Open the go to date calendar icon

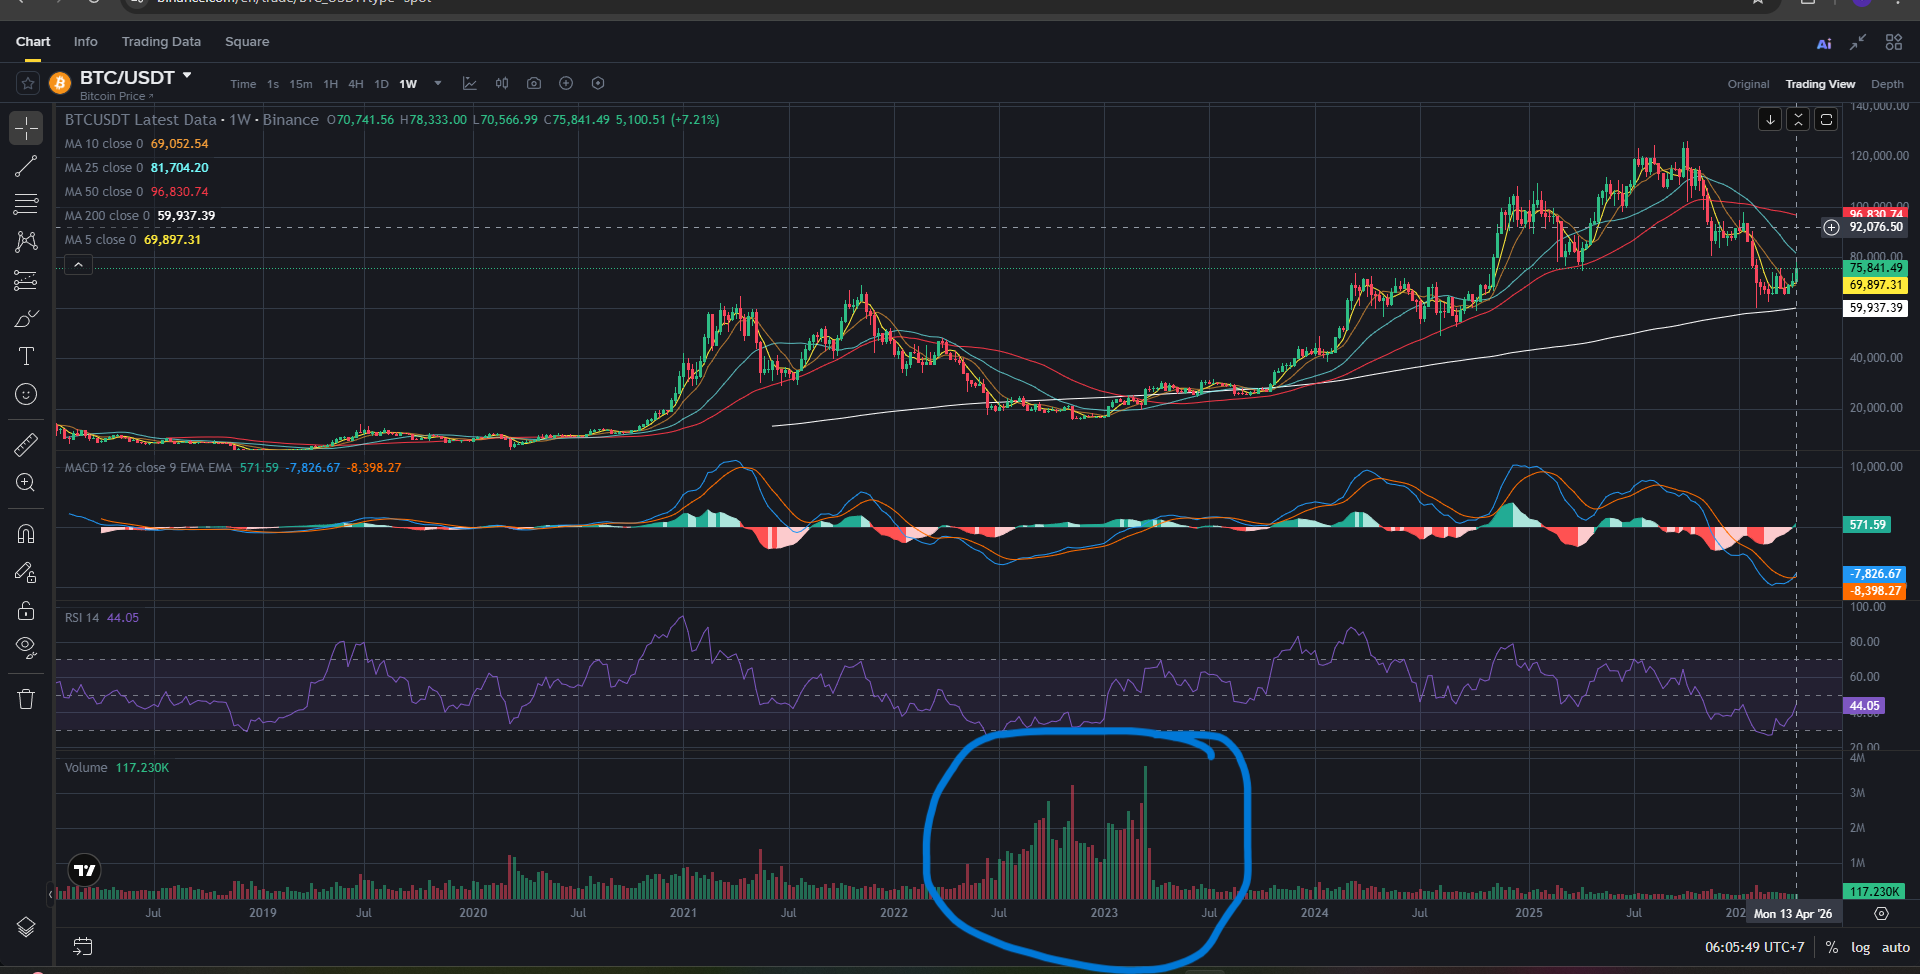tap(83, 946)
